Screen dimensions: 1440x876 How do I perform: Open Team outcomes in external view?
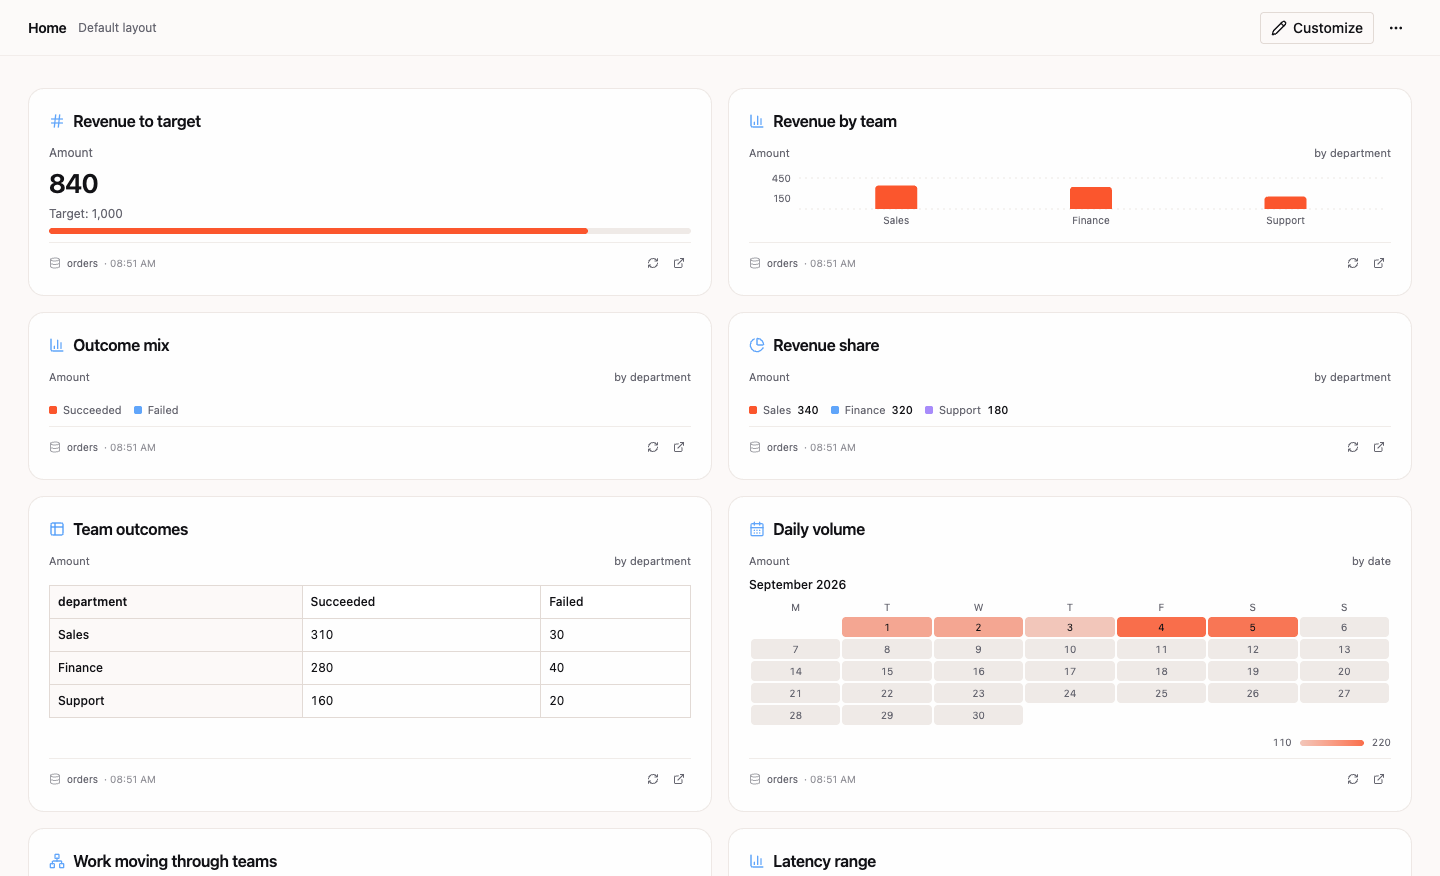[679, 779]
